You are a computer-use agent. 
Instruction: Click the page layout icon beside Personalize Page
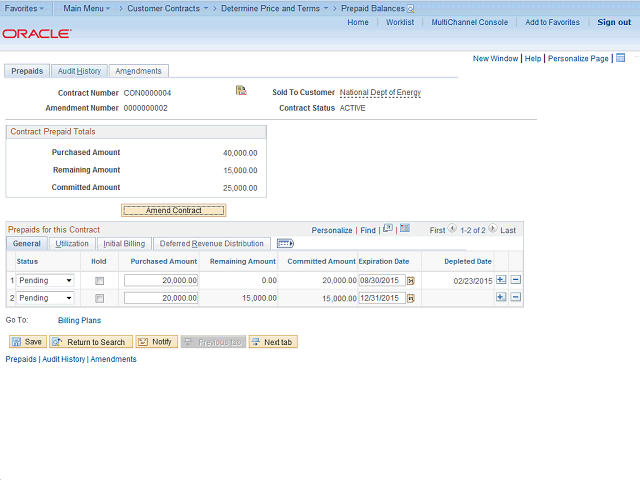(620, 58)
